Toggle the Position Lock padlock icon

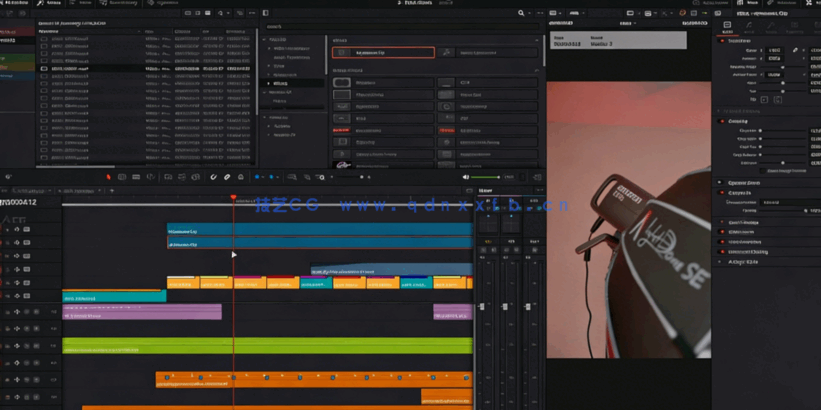241,177
